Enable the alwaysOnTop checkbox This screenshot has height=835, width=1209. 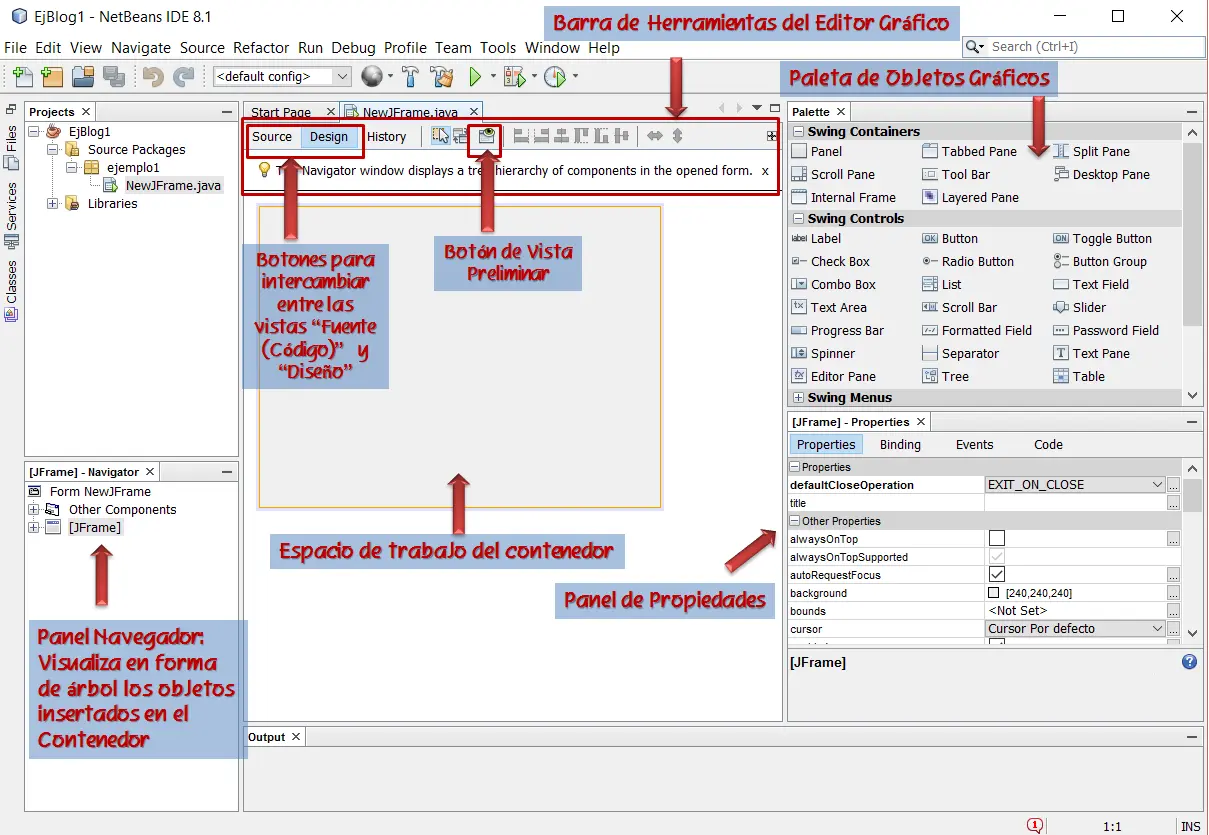(x=996, y=539)
